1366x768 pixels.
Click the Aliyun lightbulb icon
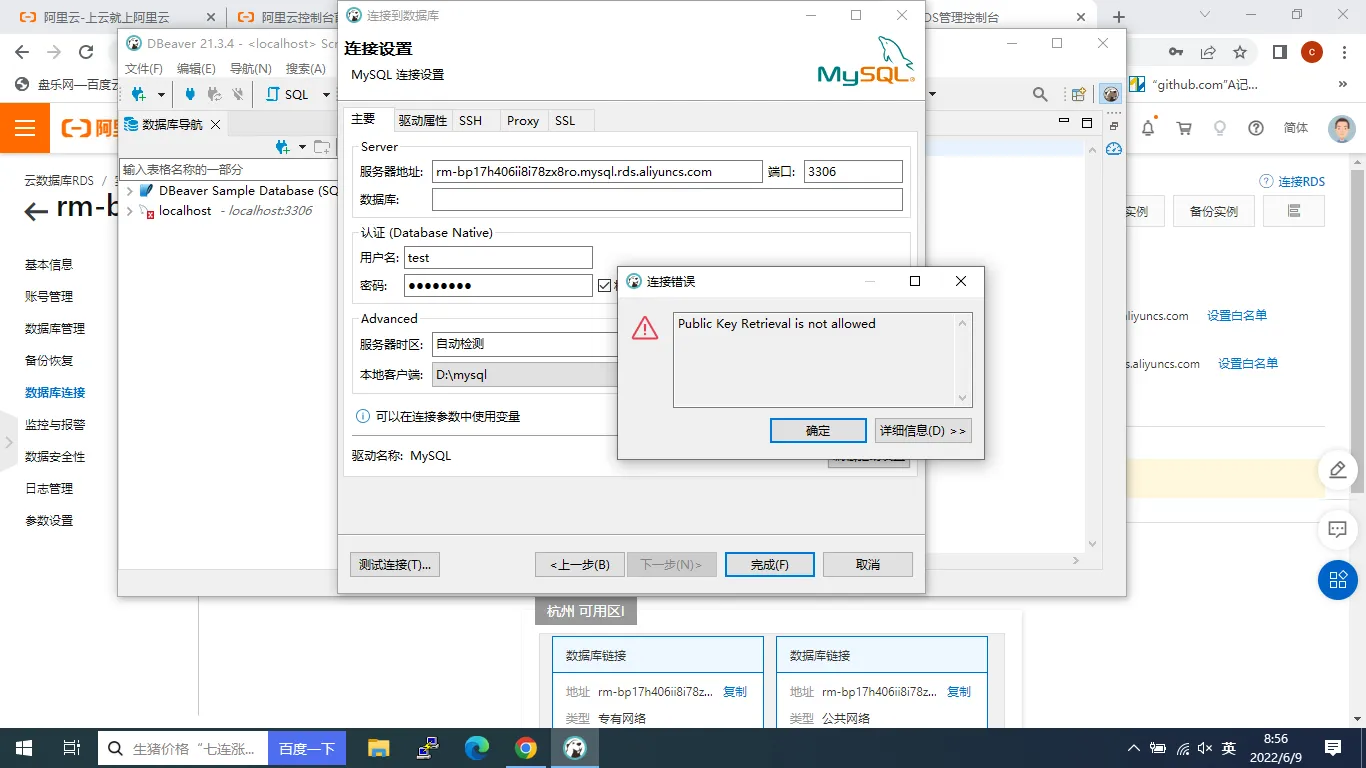coord(1220,128)
